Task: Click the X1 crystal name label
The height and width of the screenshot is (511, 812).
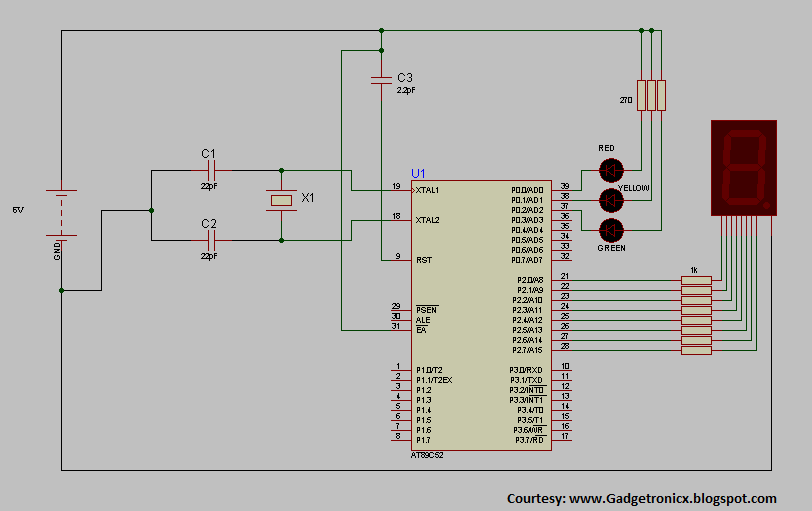Action: (308, 197)
